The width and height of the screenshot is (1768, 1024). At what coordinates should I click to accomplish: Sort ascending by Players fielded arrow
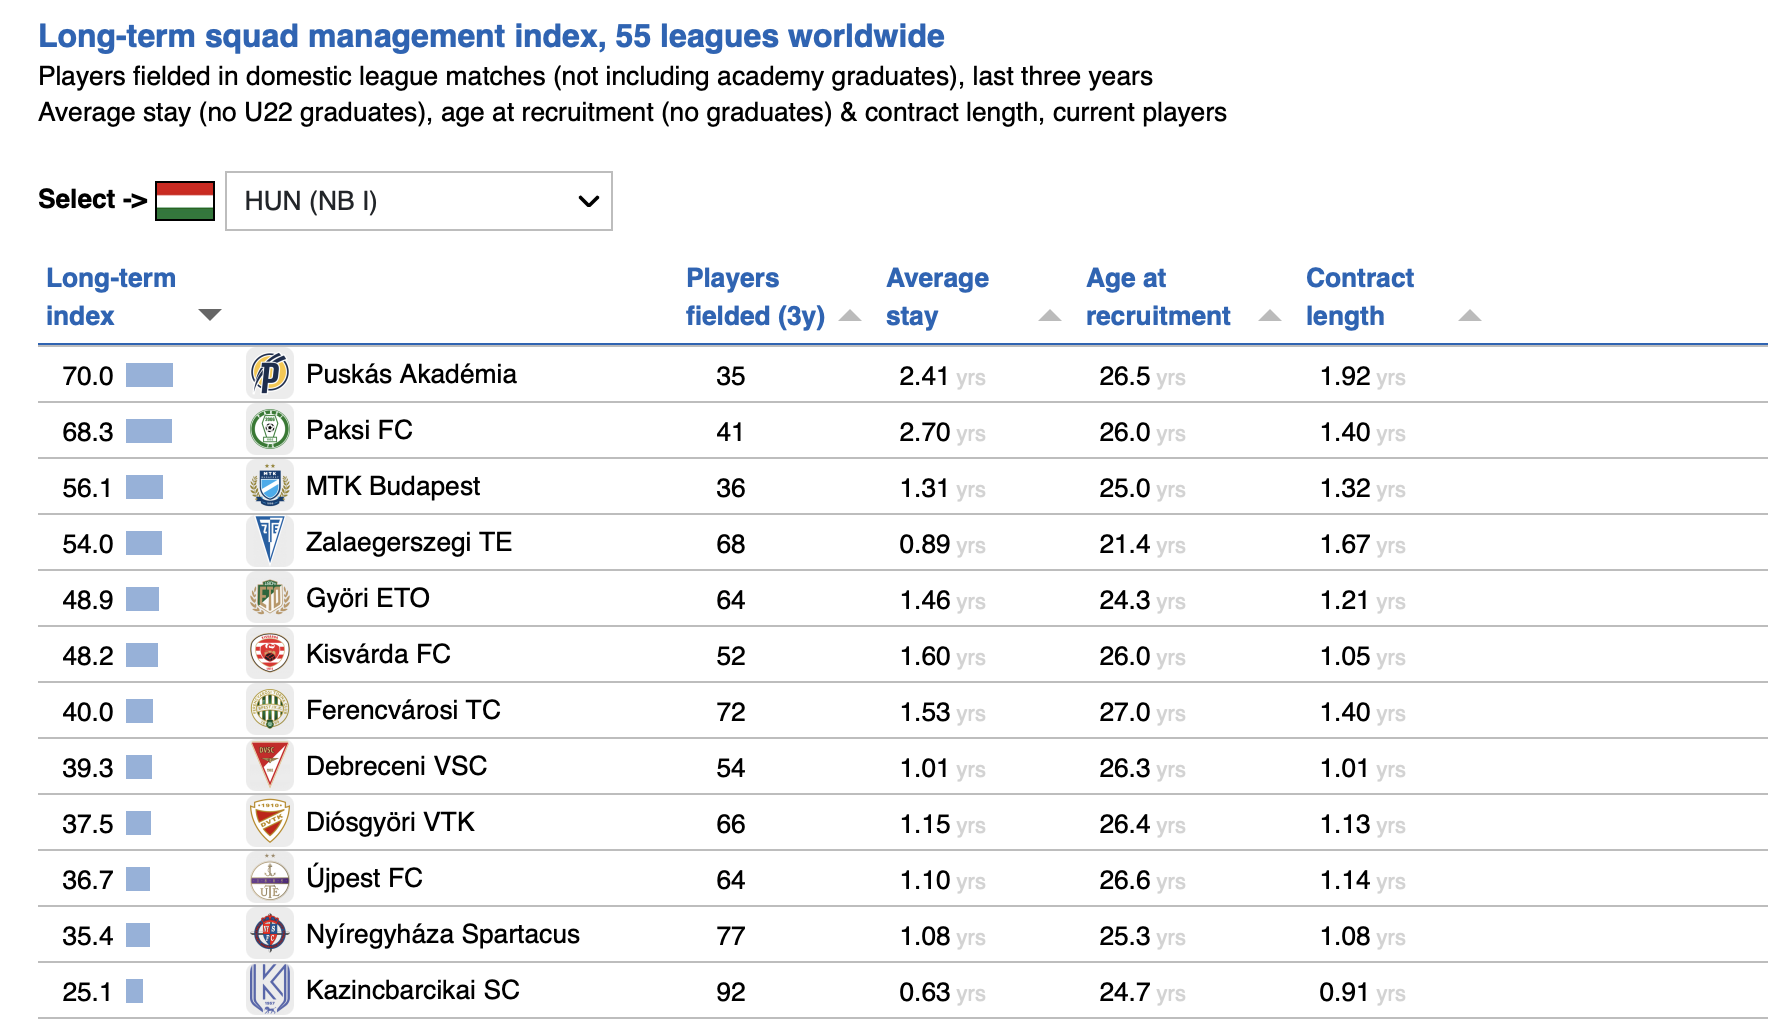850,316
